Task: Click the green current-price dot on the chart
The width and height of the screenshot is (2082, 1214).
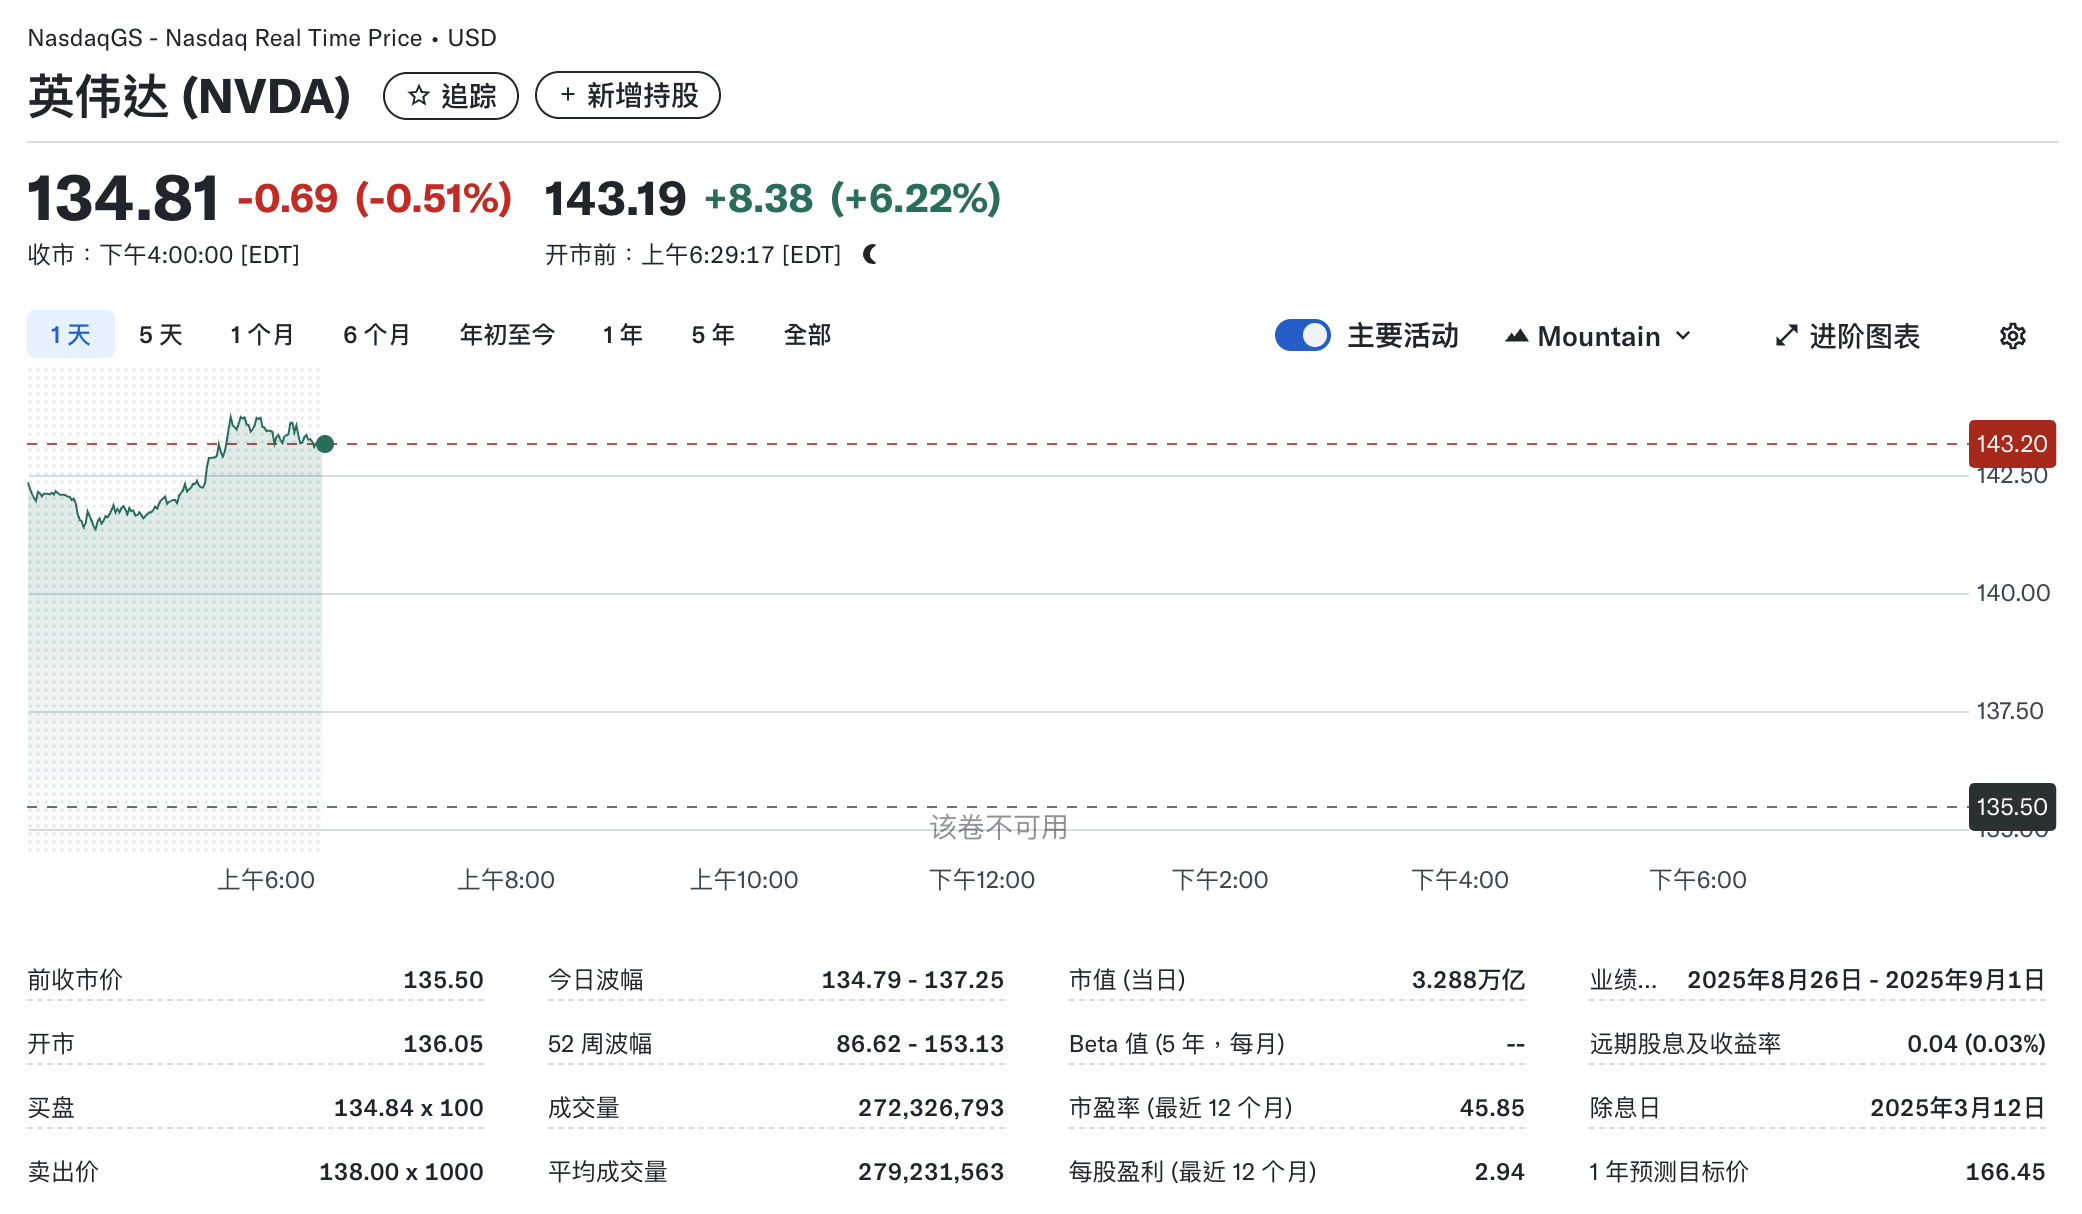Action: coord(325,444)
